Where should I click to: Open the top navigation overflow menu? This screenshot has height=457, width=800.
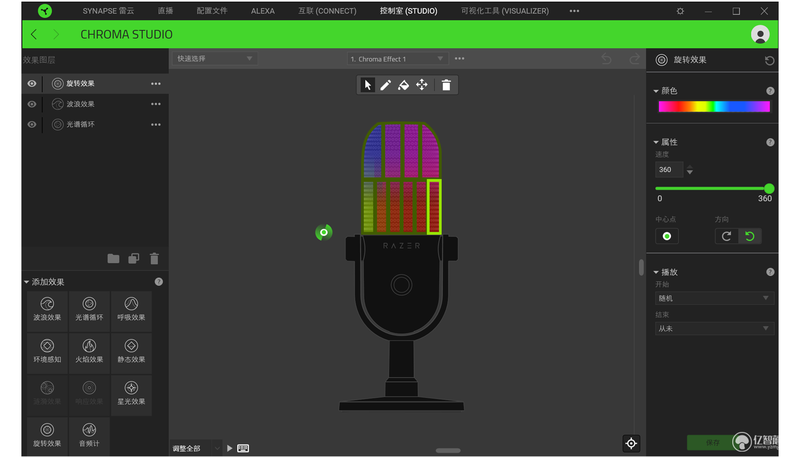point(574,11)
